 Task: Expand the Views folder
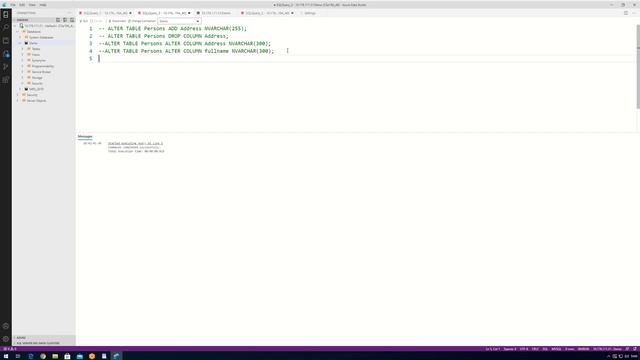click(x=23, y=54)
